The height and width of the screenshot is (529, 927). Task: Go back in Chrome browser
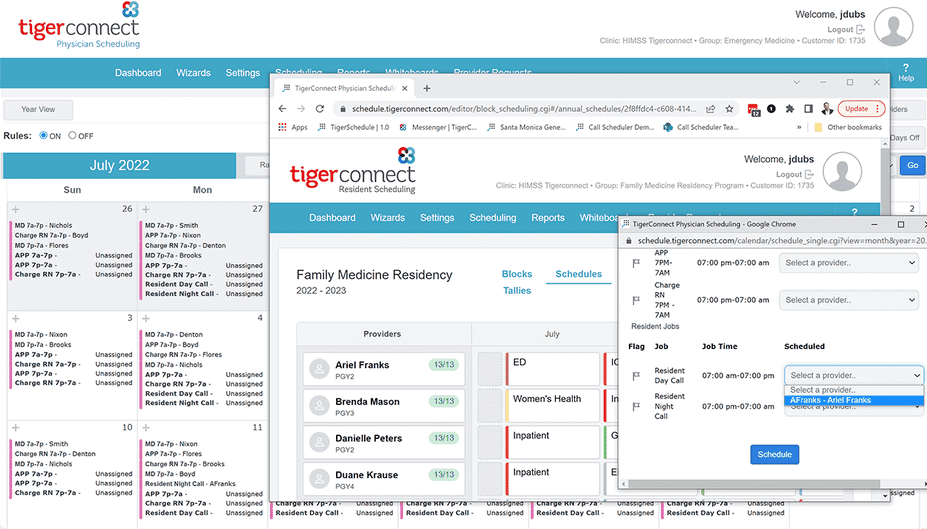283,109
